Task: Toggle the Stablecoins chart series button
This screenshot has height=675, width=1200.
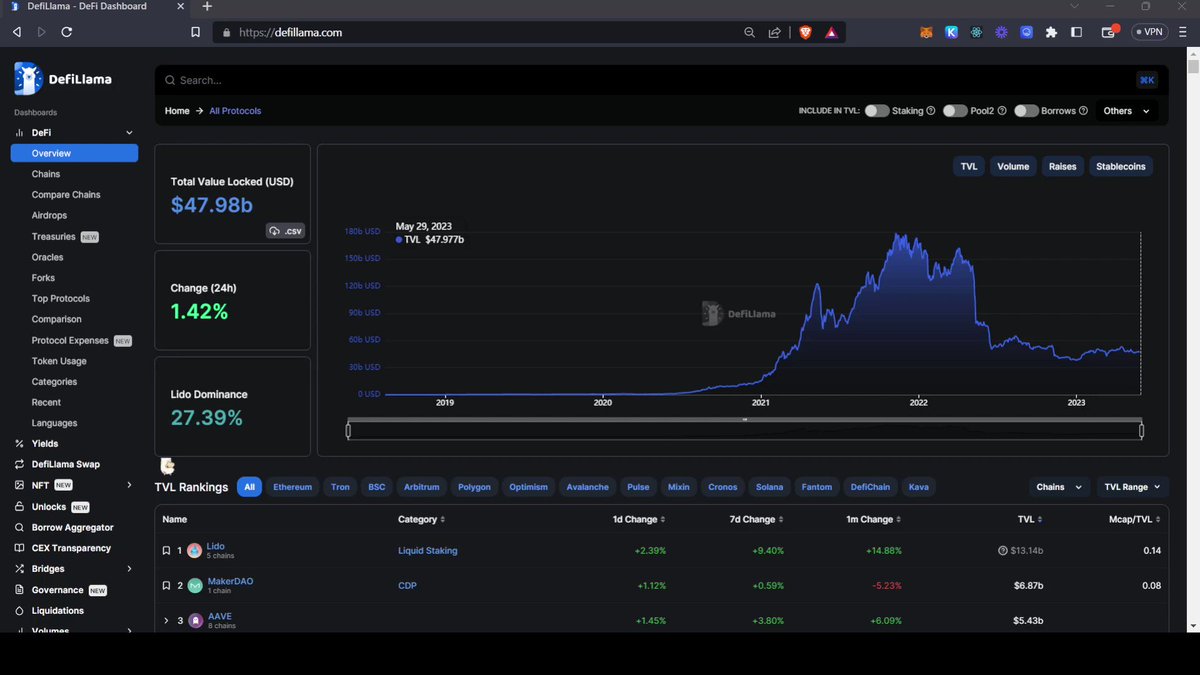Action: click(x=1121, y=166)
